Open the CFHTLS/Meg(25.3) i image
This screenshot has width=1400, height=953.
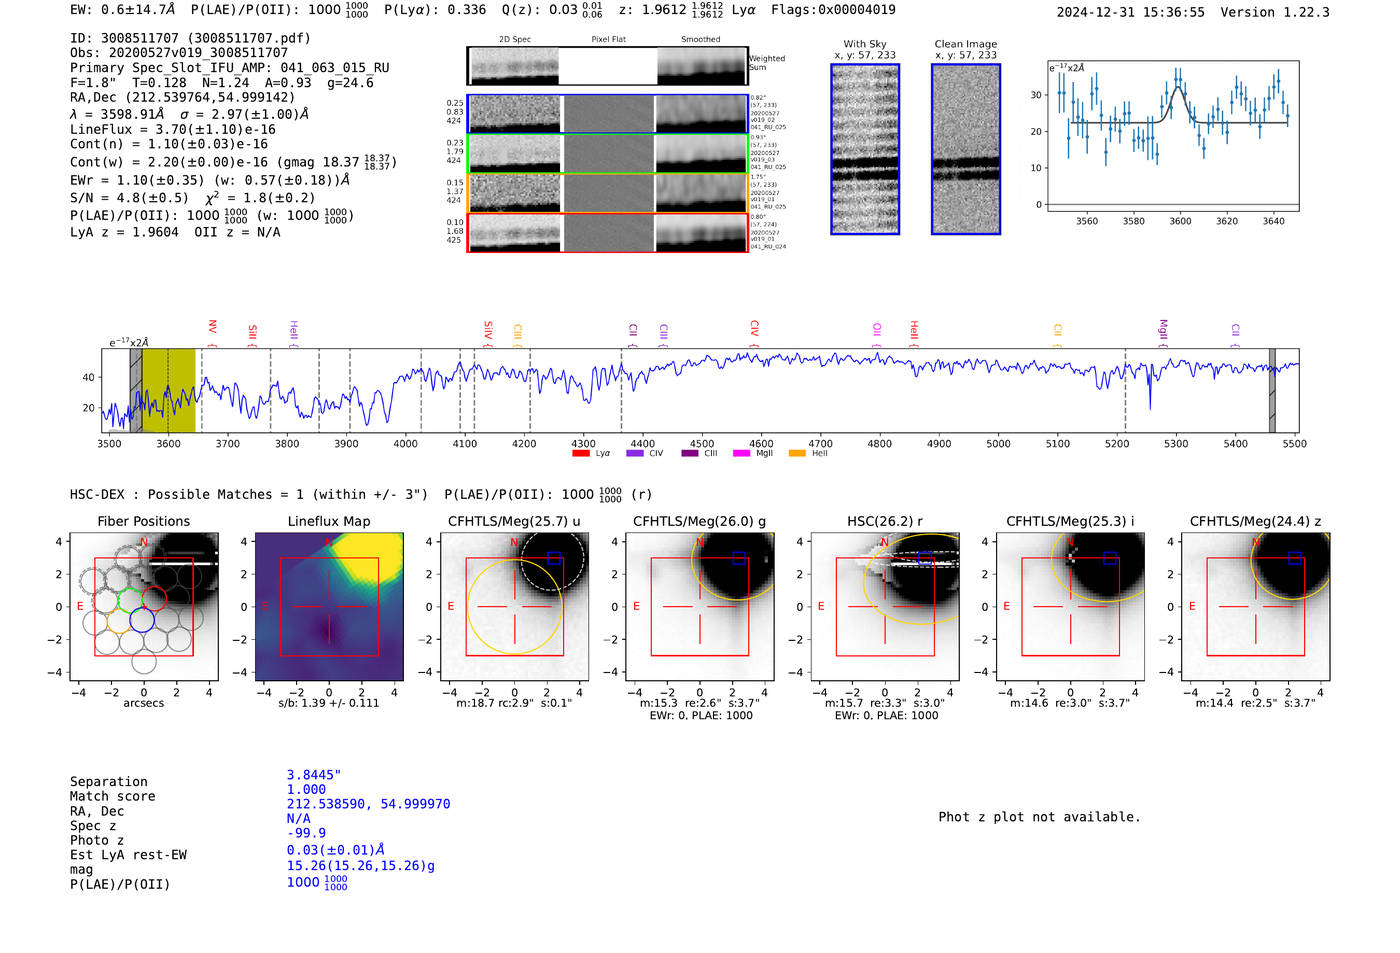pos(1070,606)
